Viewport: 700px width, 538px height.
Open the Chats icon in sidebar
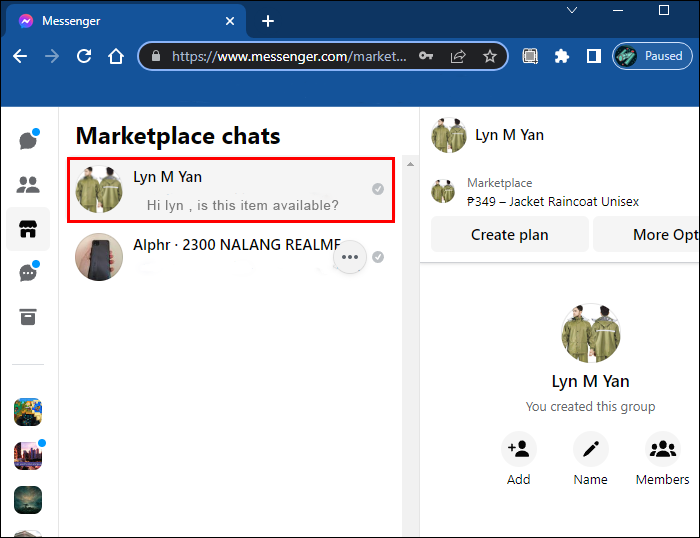click(29, 140)
